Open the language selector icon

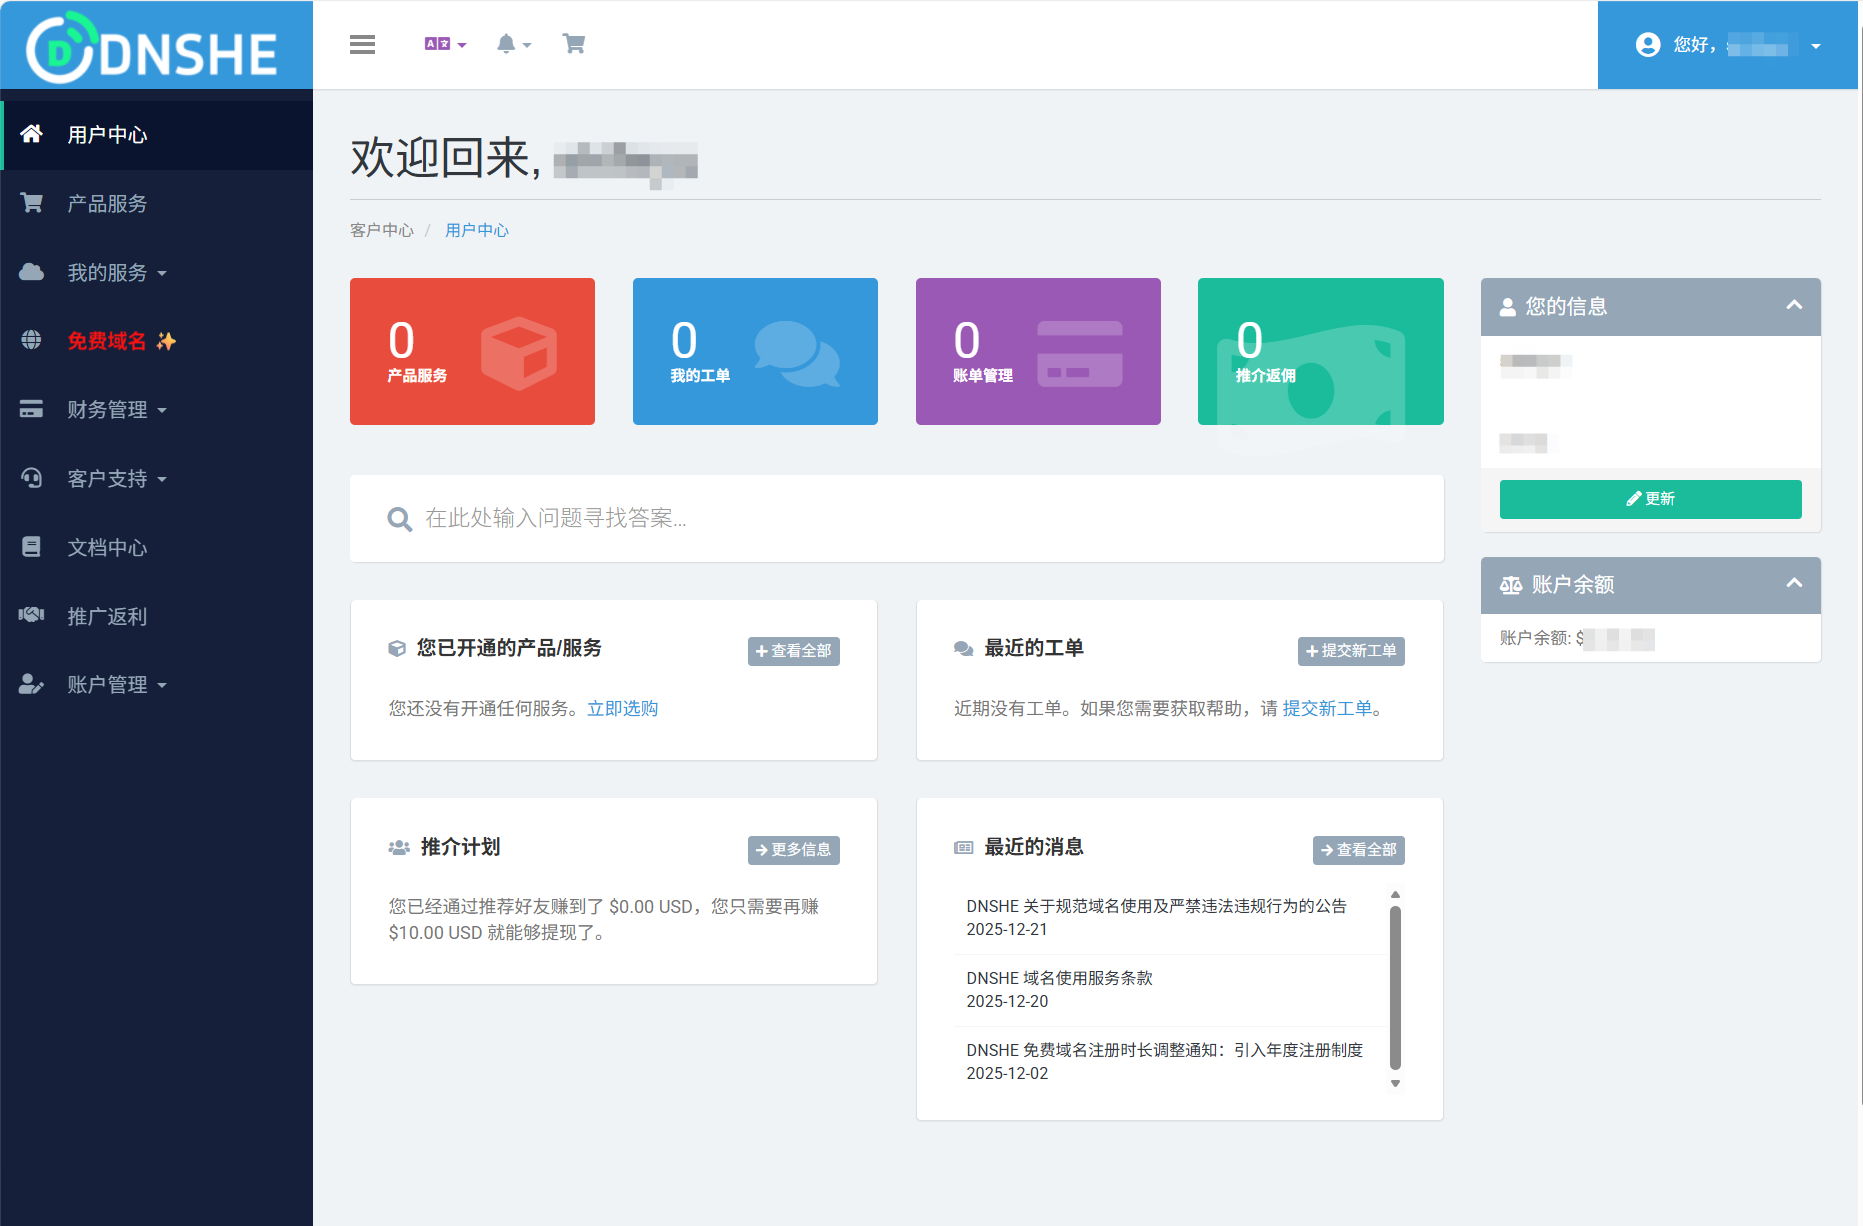[x=444, y=44]
